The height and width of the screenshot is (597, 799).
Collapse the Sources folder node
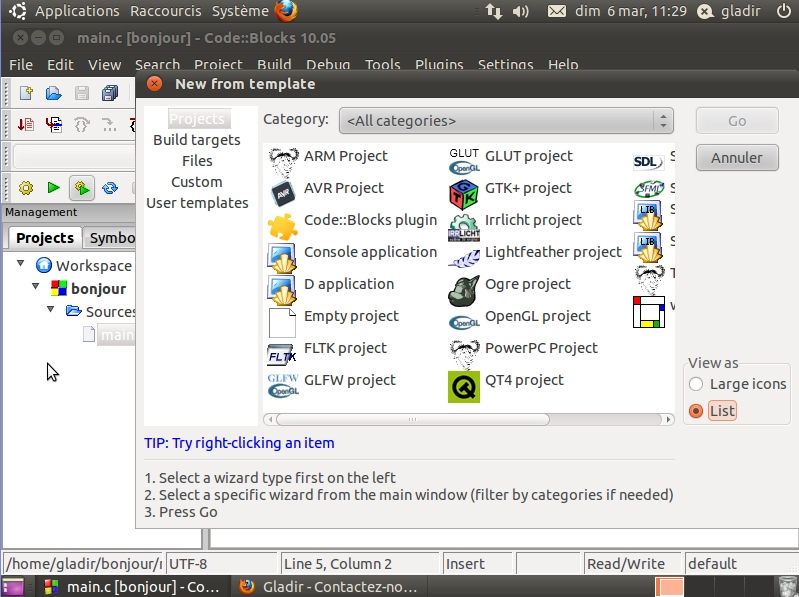coord(52,311)
